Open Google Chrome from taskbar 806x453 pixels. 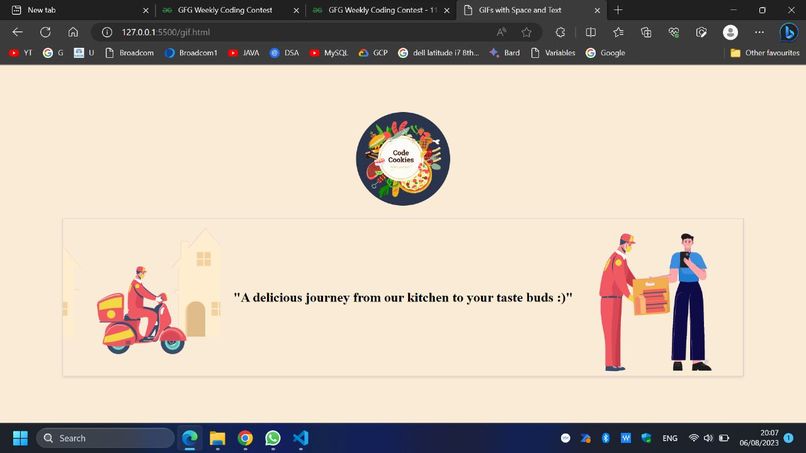tap(245, 438)
